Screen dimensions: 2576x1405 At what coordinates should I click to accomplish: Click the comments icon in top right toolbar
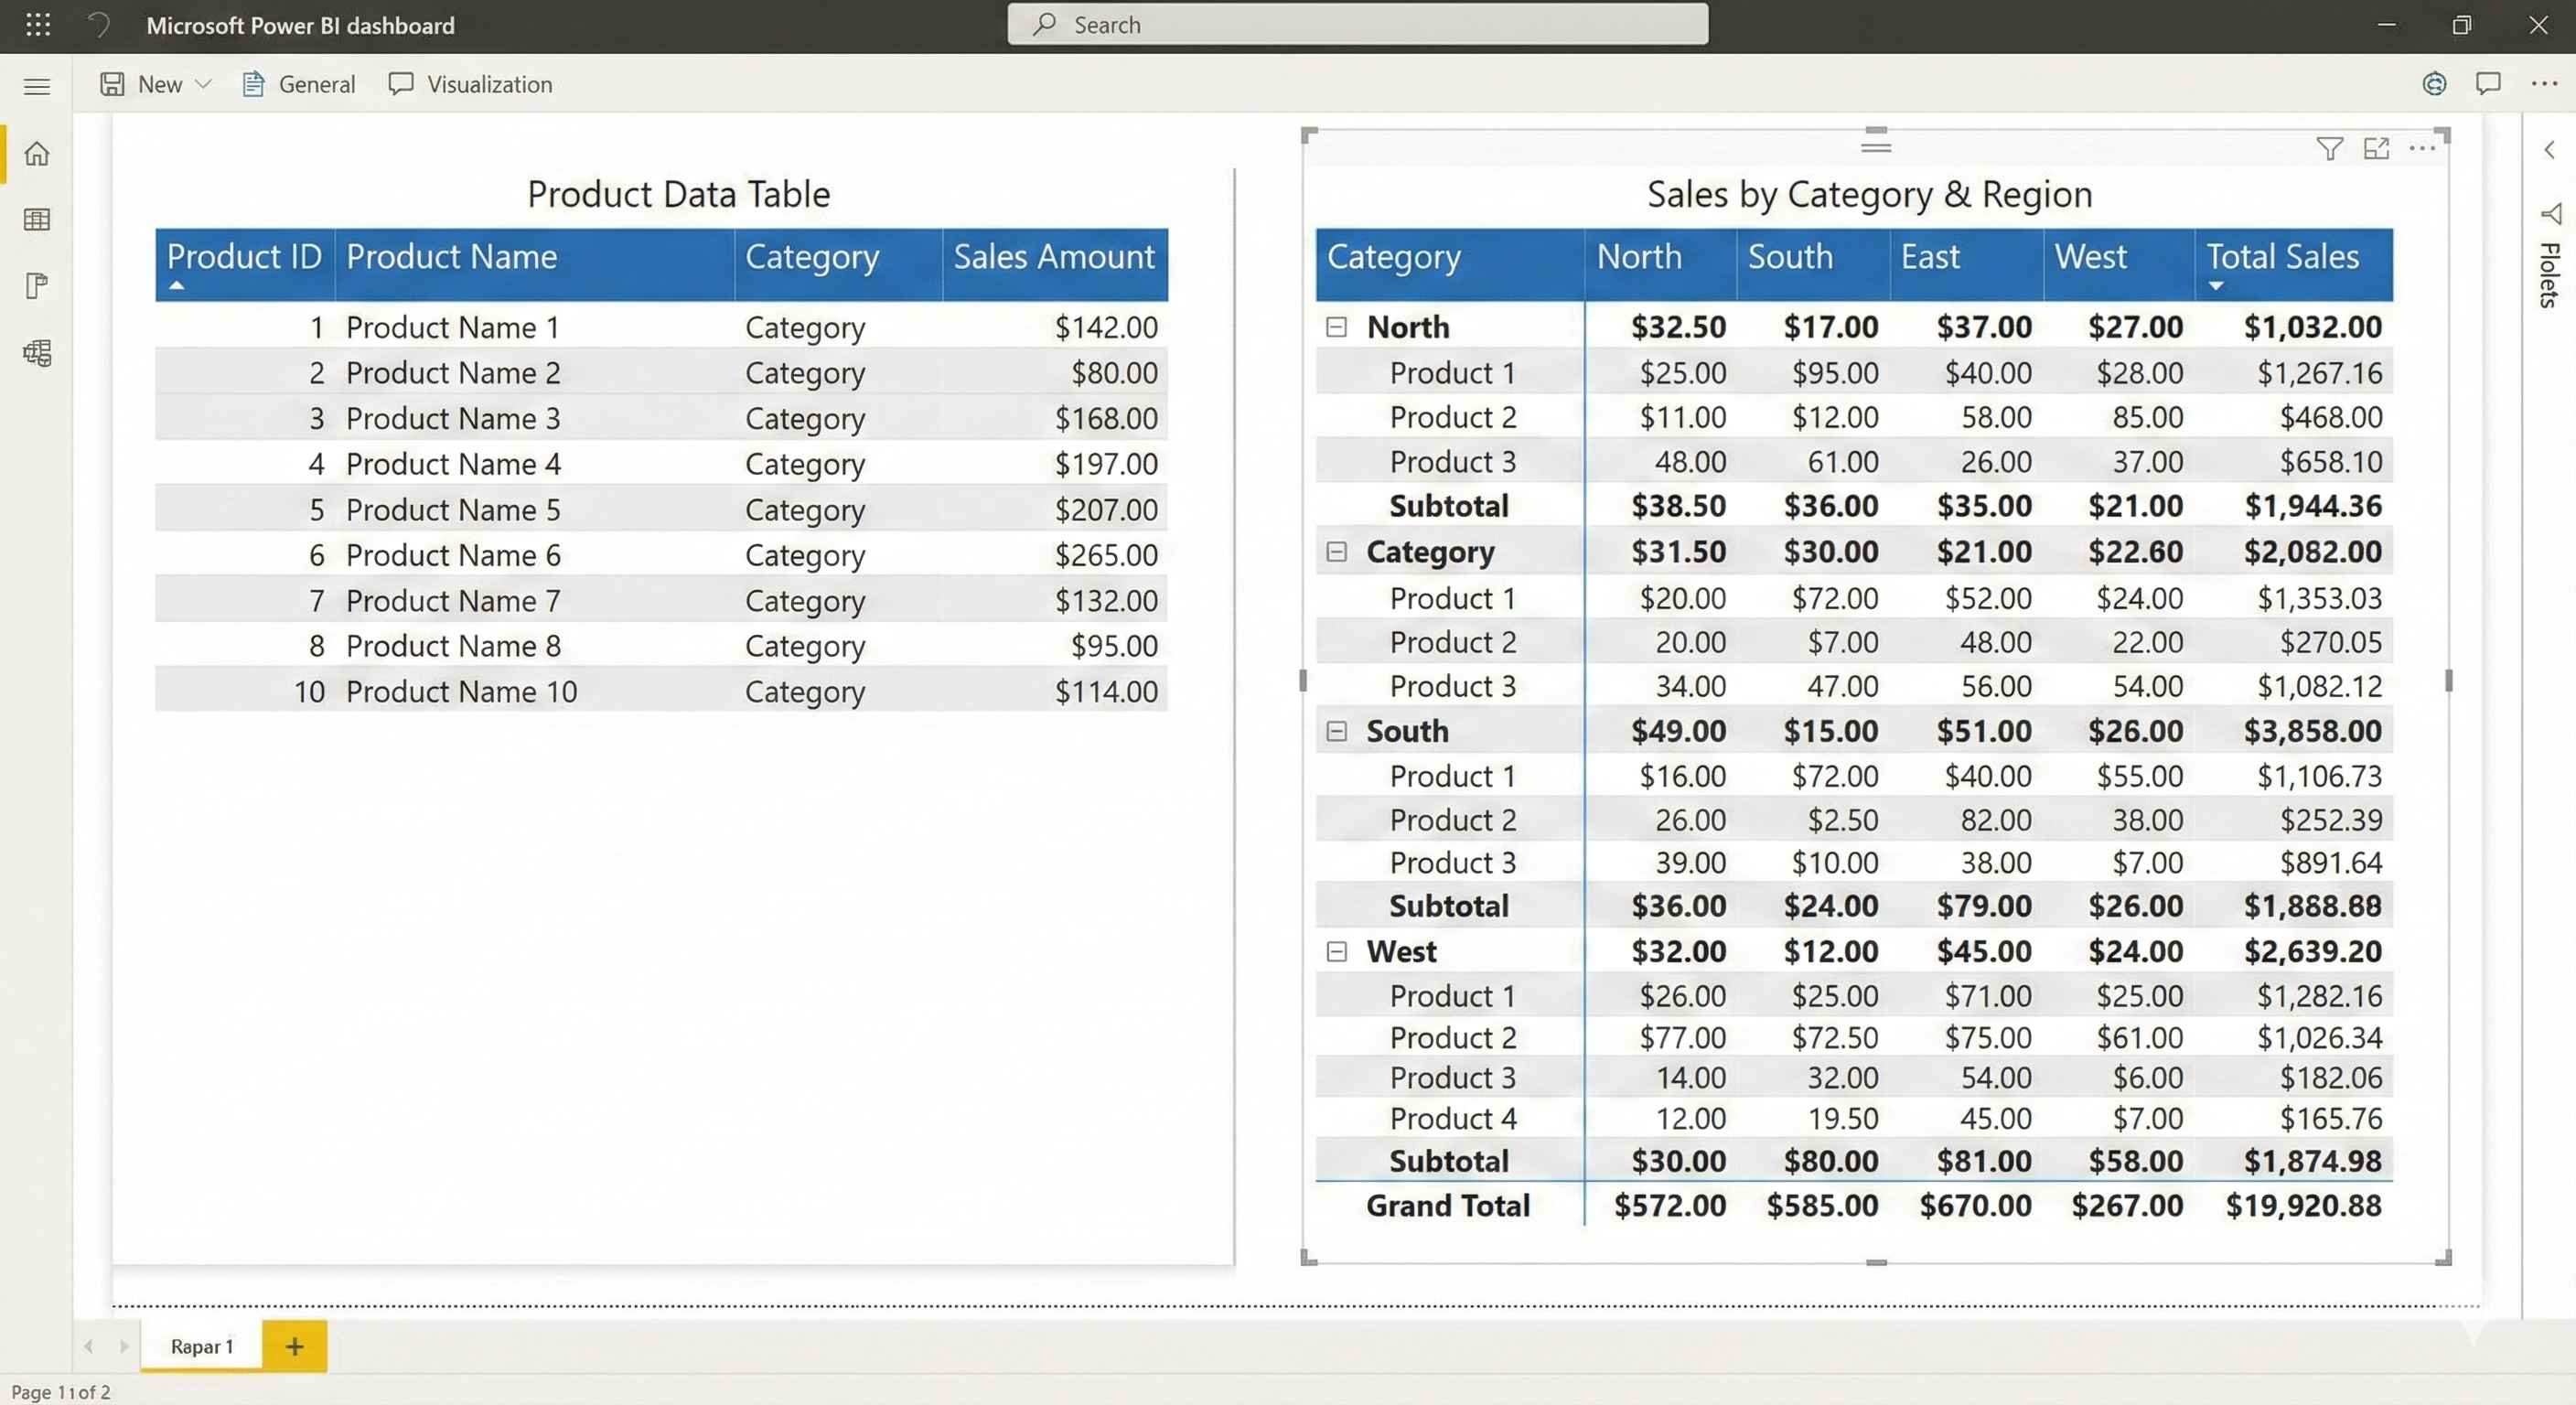(2488, 84)
